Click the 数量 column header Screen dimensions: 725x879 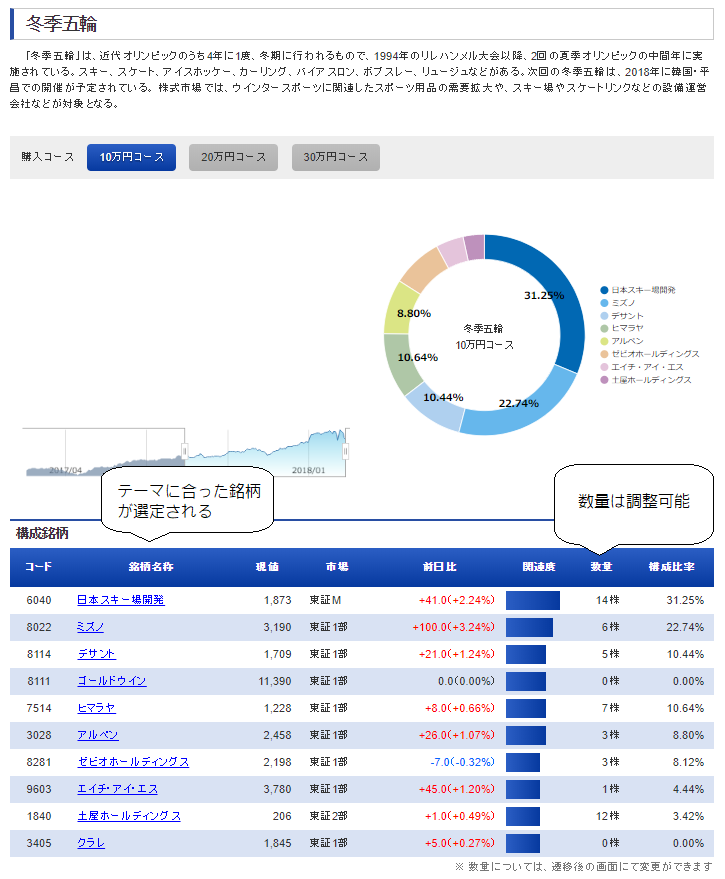601,567
